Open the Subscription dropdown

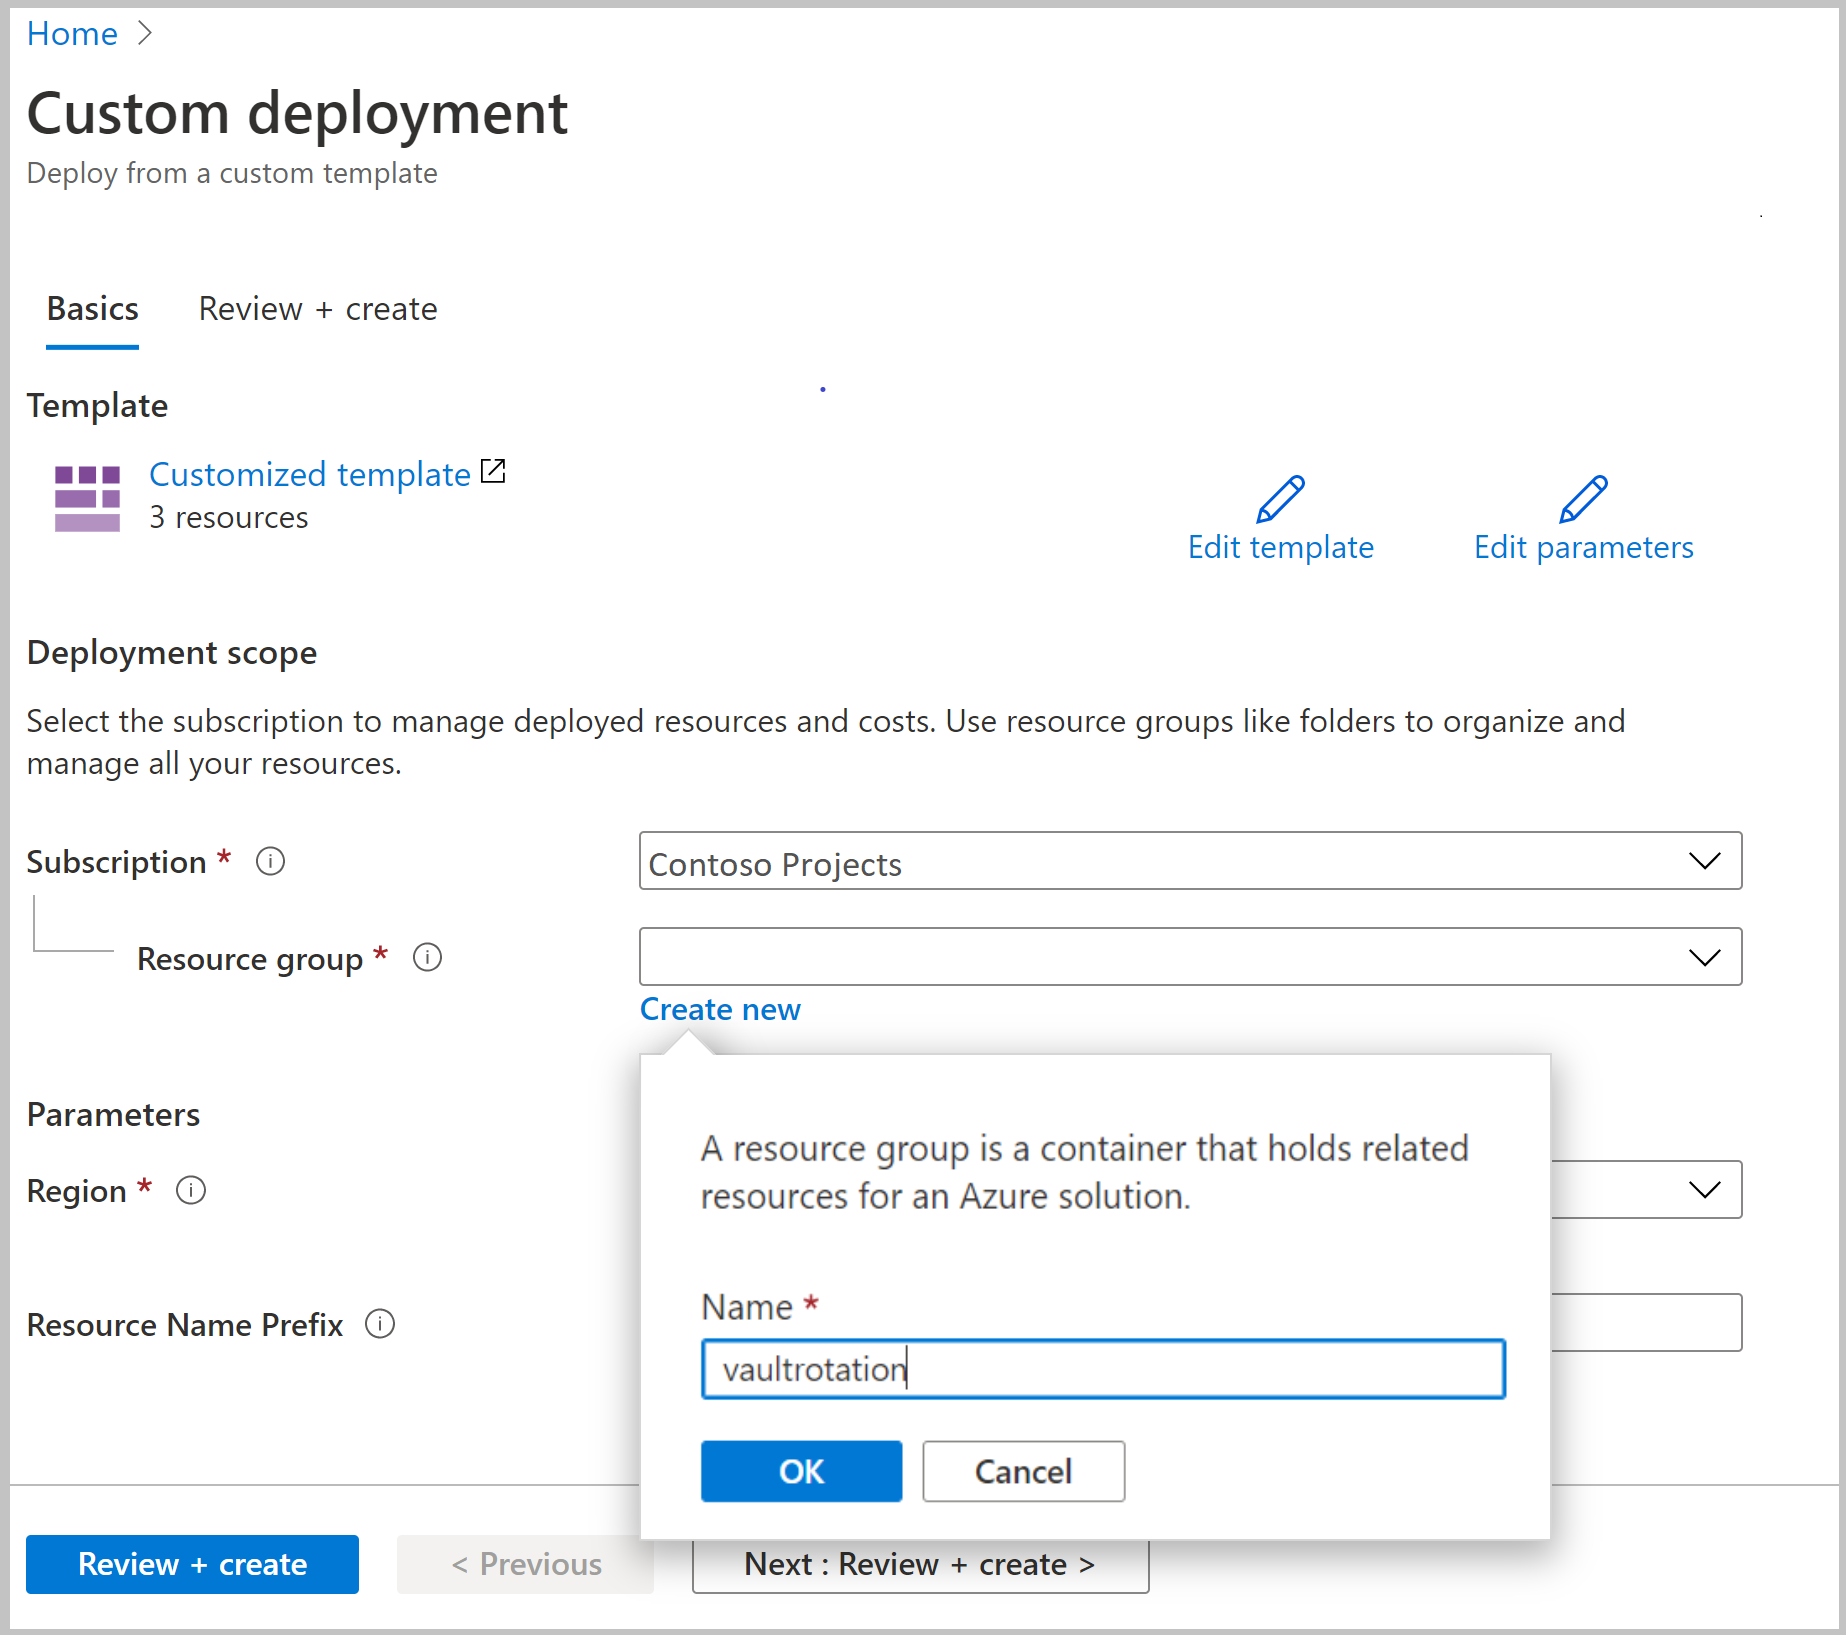tap(1707, 861)
